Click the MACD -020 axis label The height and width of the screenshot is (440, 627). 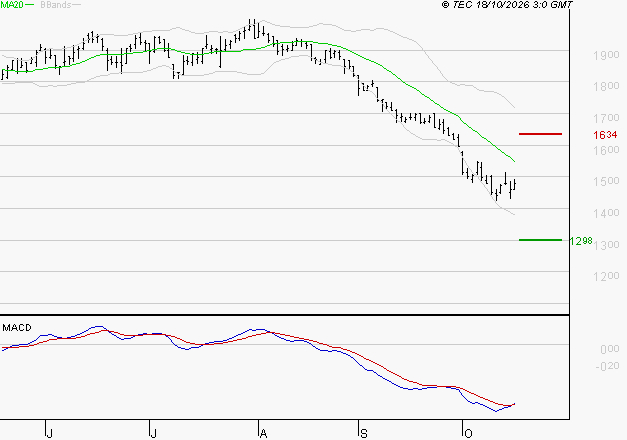607,366
